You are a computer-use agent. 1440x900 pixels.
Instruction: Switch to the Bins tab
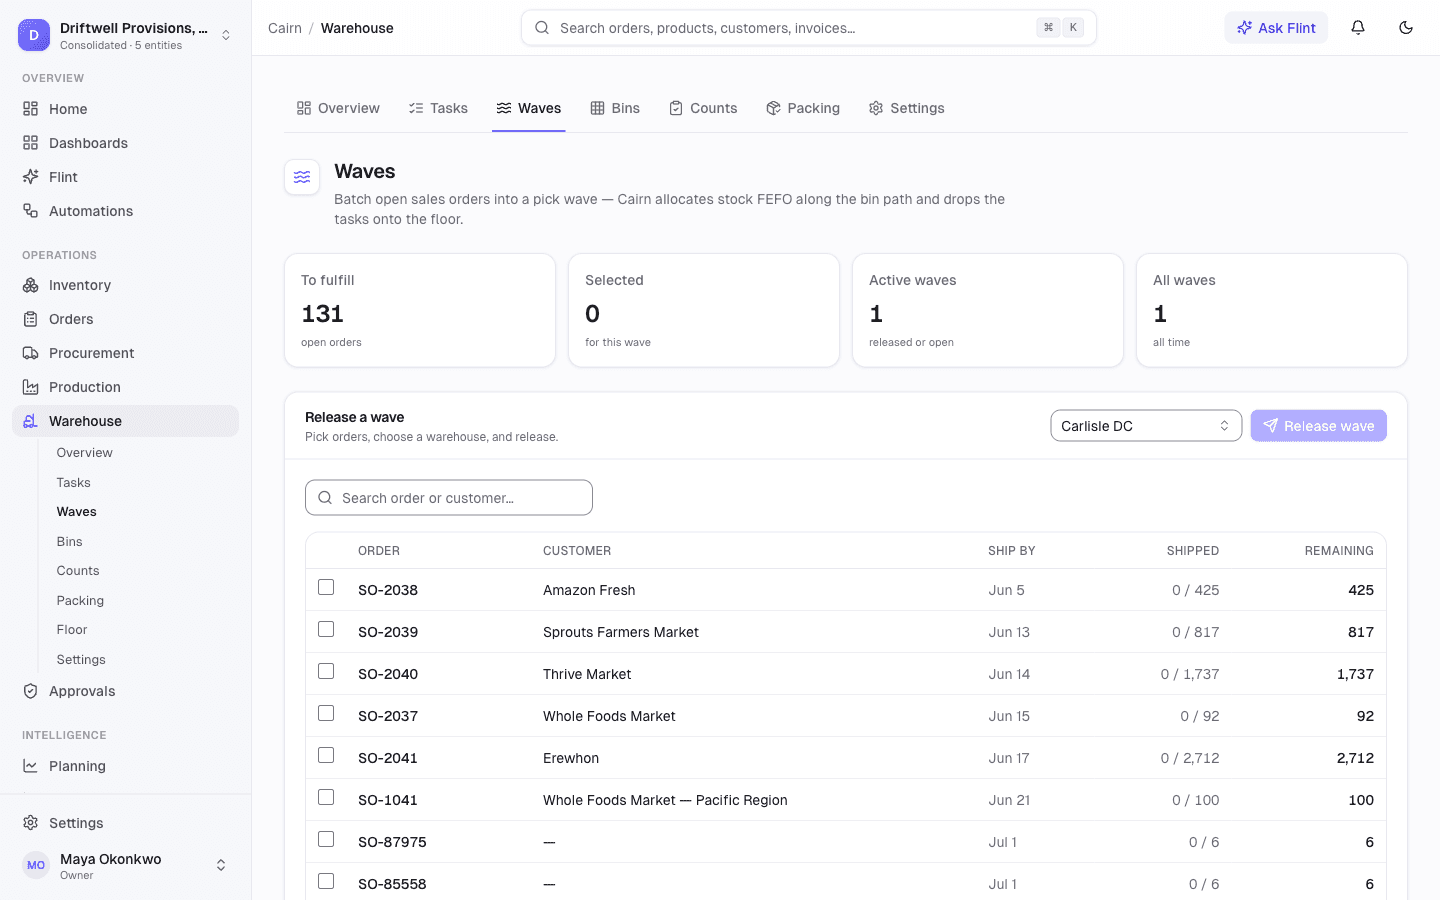[x=615, y=108]
